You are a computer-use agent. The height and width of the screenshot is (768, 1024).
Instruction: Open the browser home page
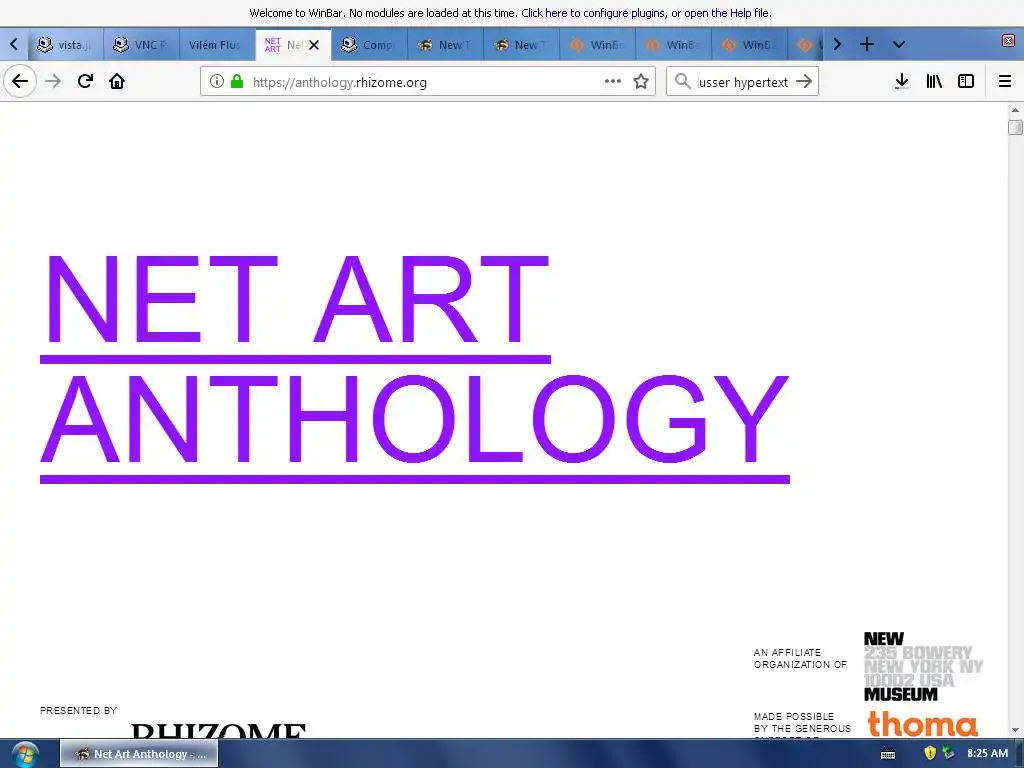tap(117, 81)
